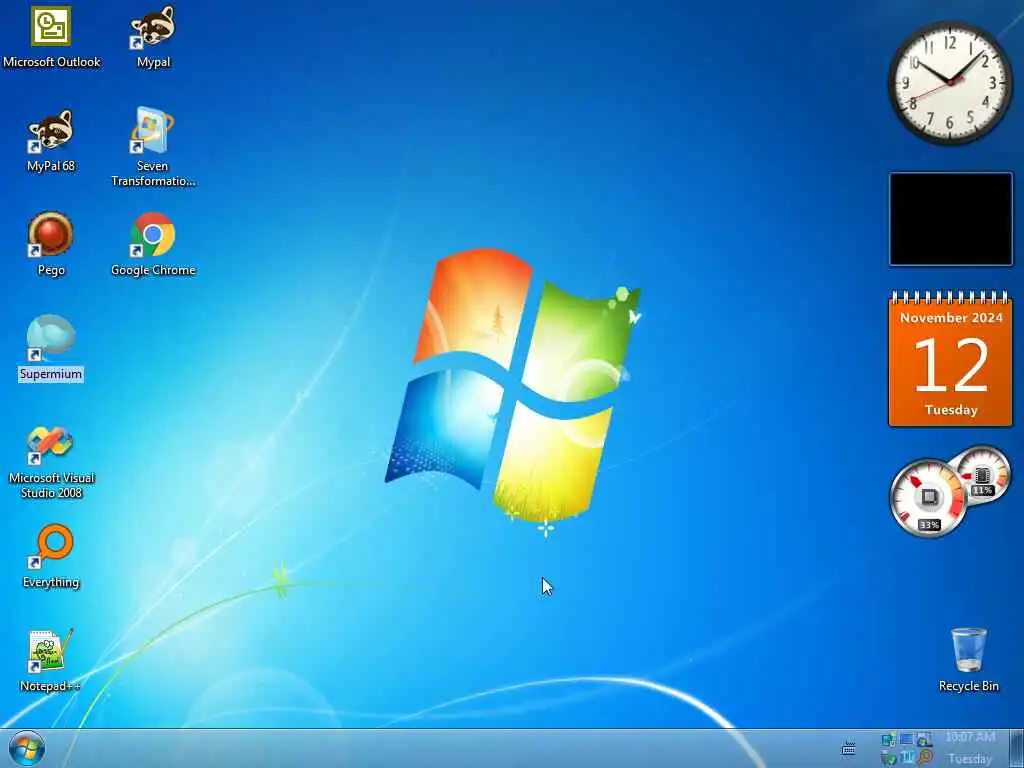
Task: Click the black slideshow gadget
Action: tap(950, 219)
